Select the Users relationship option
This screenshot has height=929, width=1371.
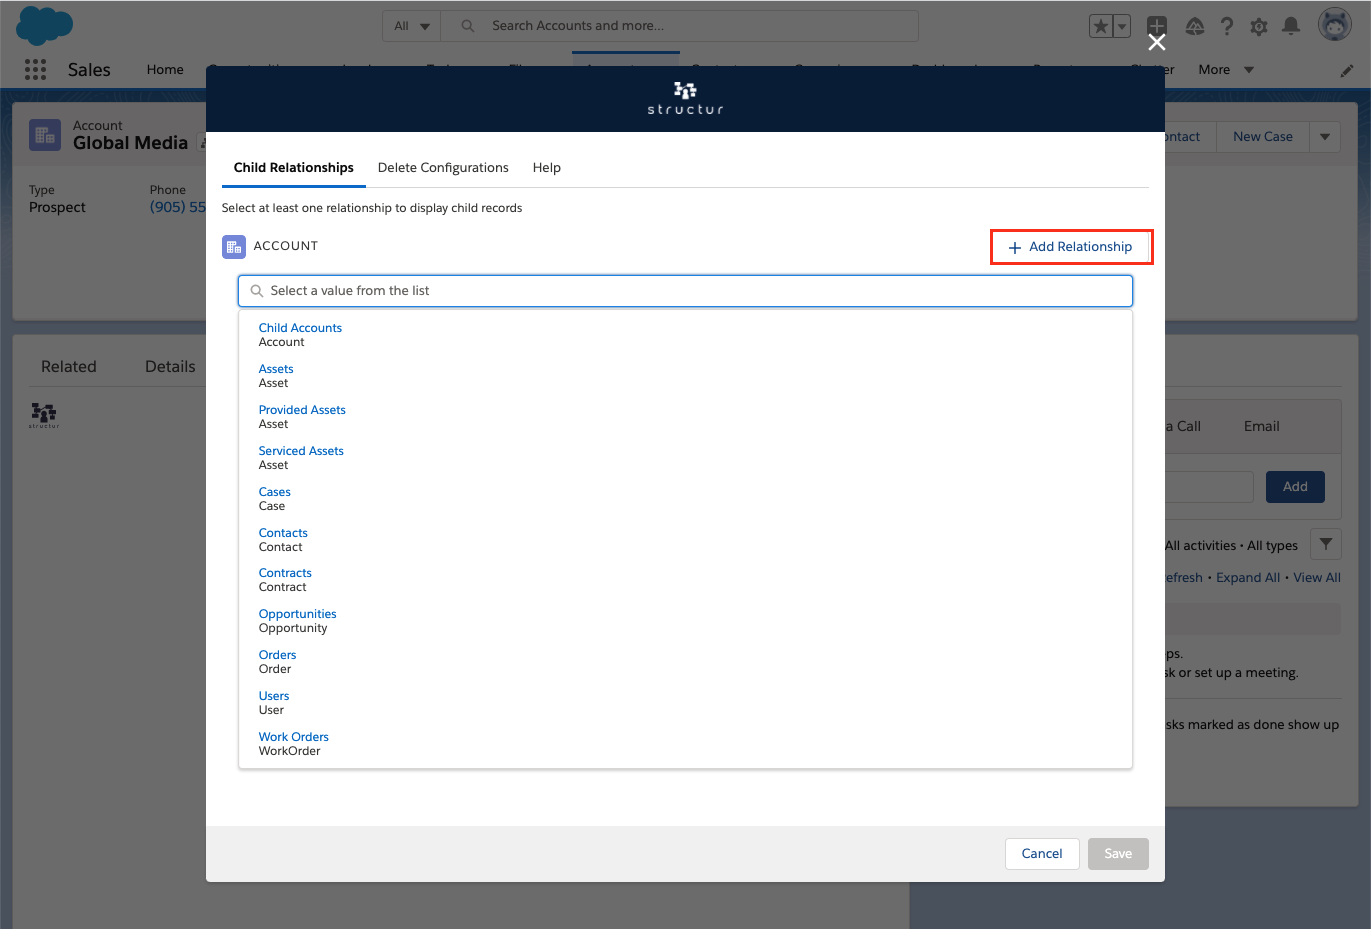point(685,703)
